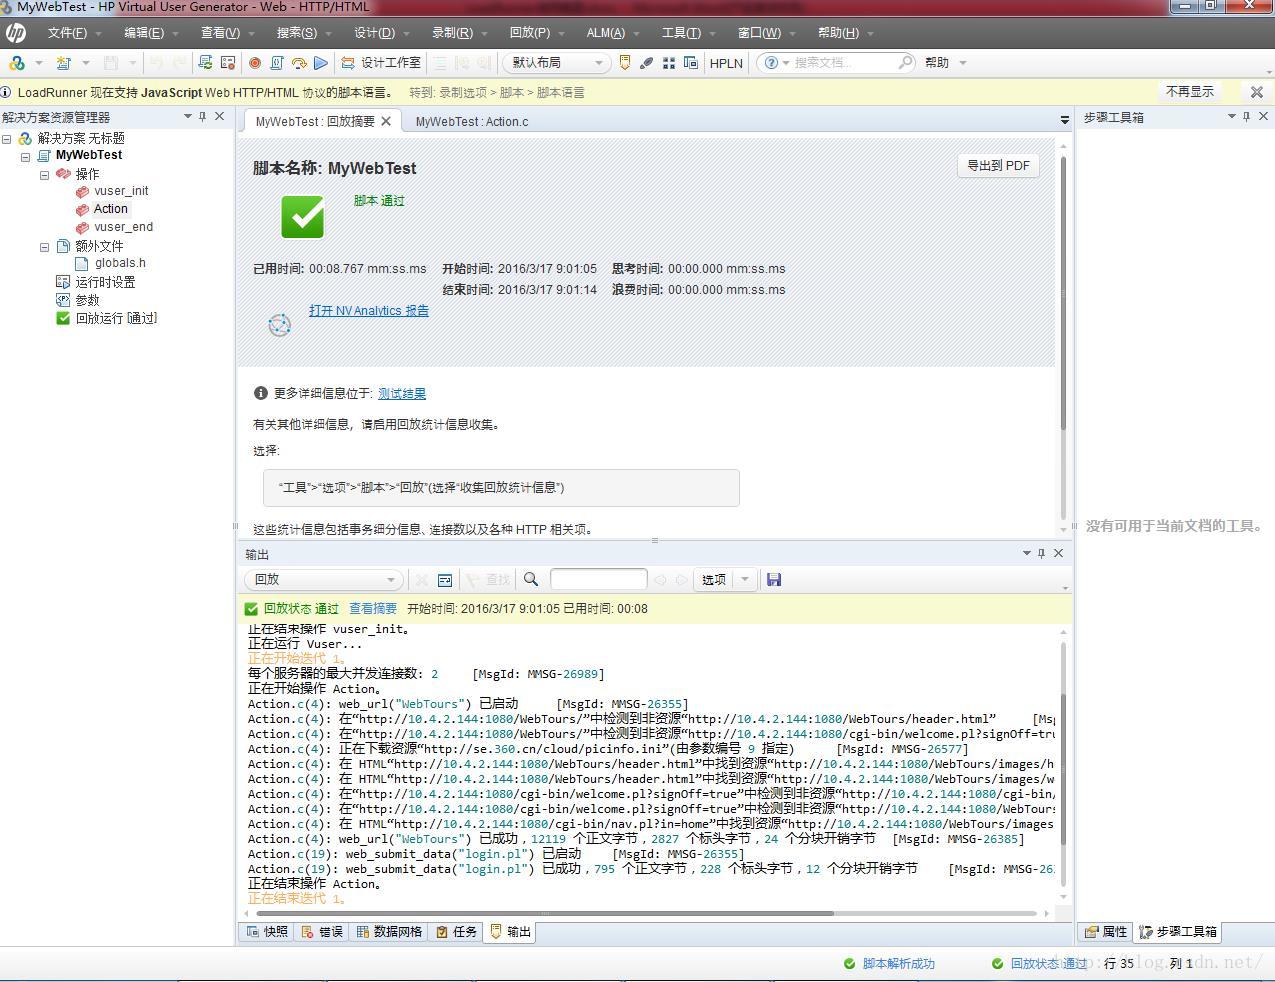Pin the Solution Explorer panel
Screen dimensions: 1275x982
click(203, 117)
